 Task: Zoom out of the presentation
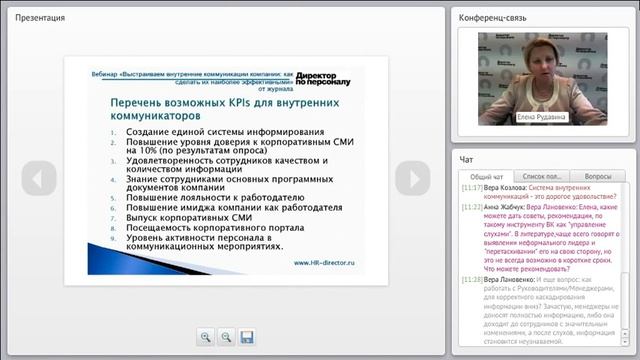coord(226,337)
